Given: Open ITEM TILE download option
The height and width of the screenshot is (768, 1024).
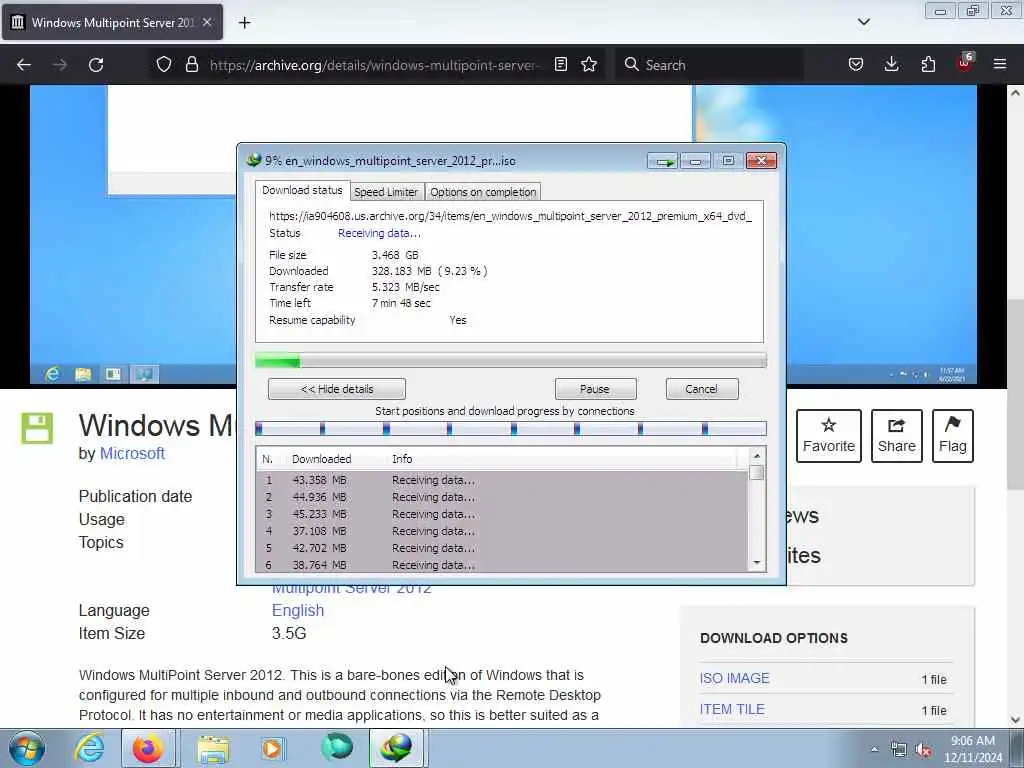Looking at the screenshot, I should coord(731,709).
